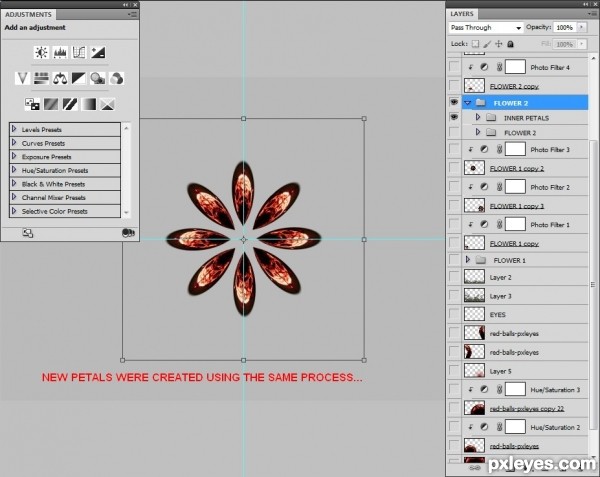Image resolution: width=600 pixels, height=477 pixels.
Task: Add a Brightness/Contrast adjustment
Action: 41,52
